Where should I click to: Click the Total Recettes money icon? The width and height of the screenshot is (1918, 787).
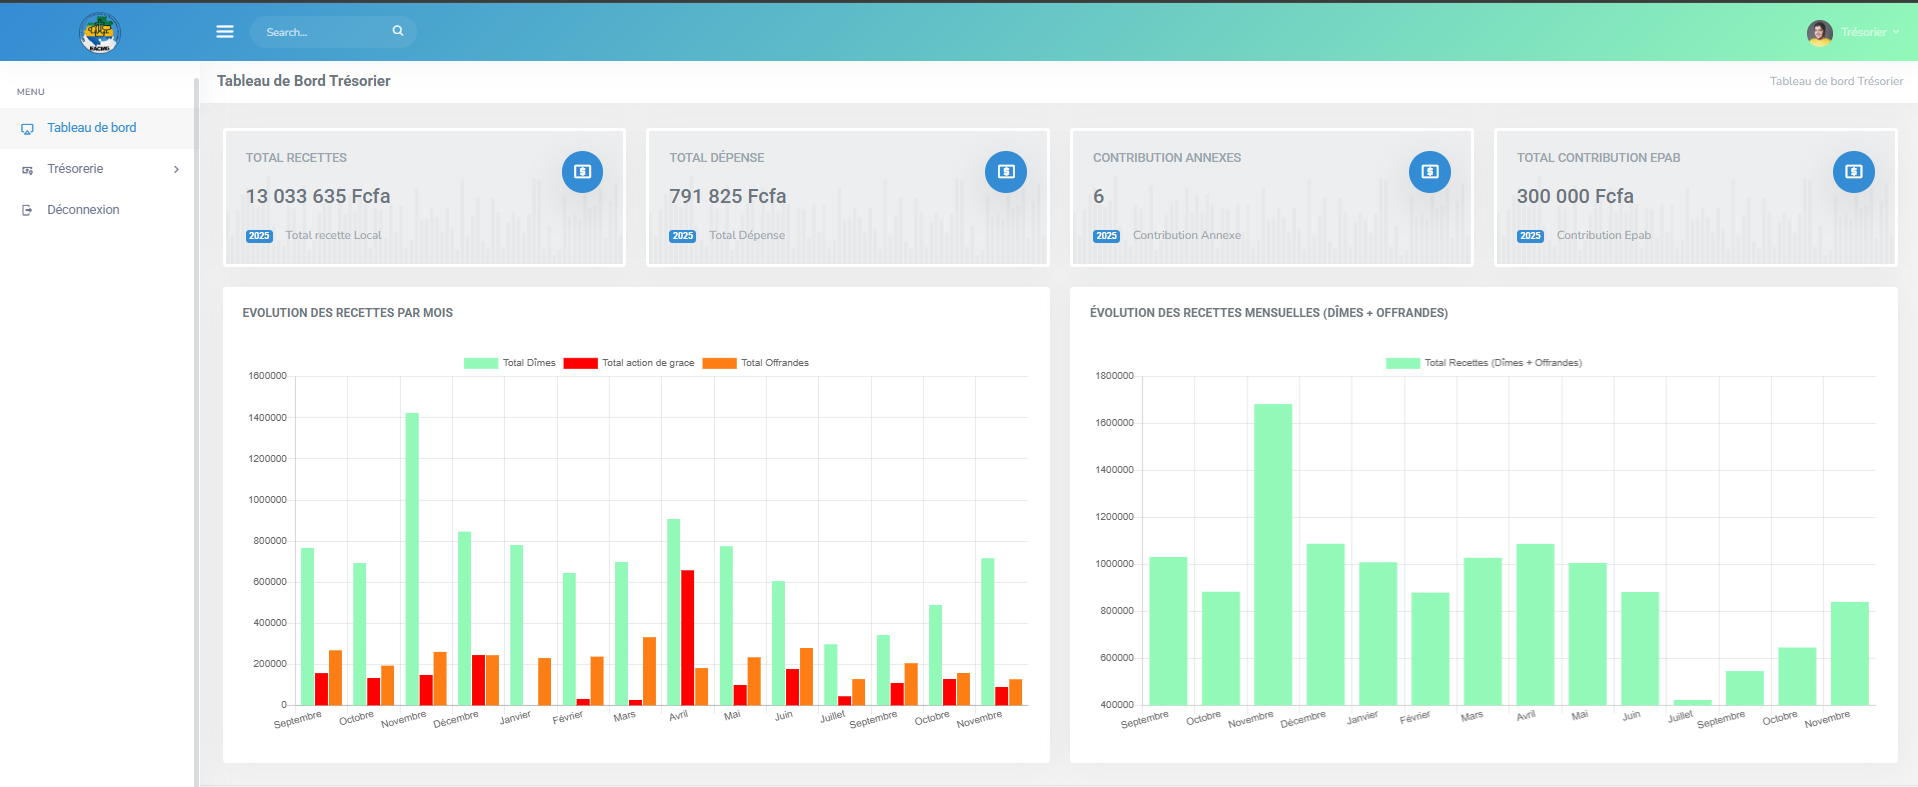[582, 172]
